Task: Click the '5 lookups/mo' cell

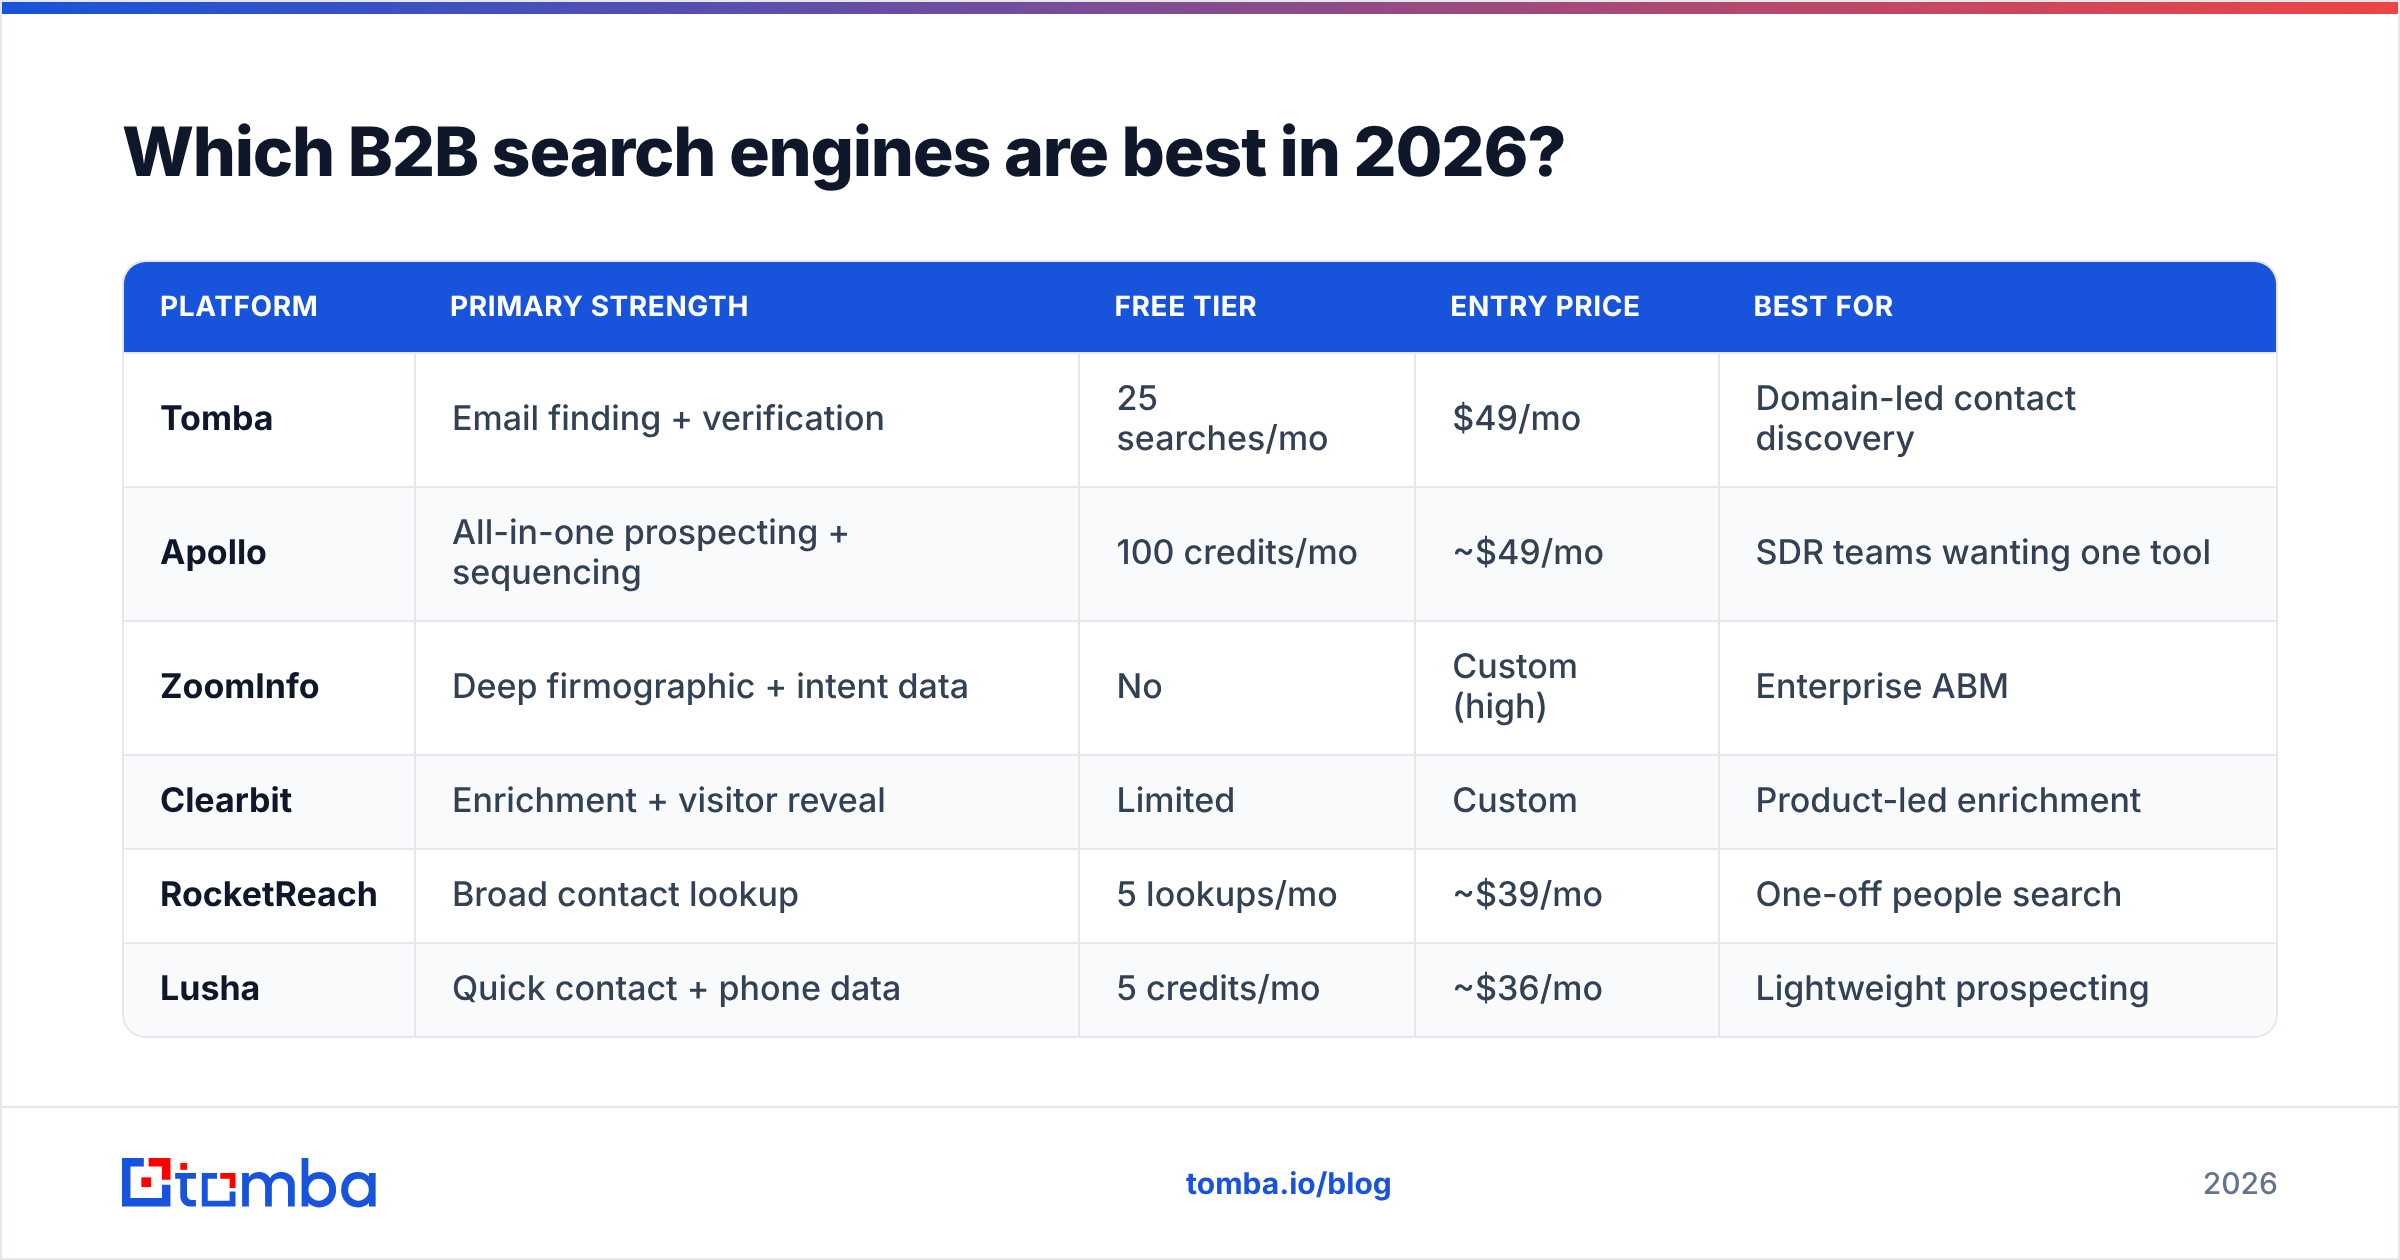Action: tap(1247, 895)
